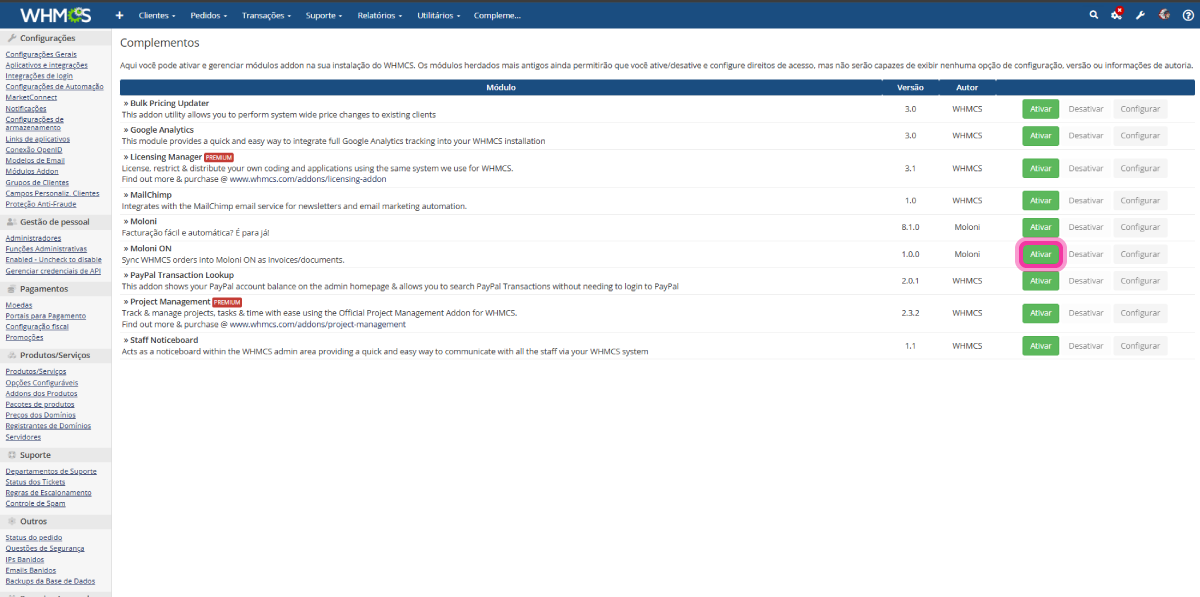Open Conexão OpenID sidebar link

(33, 149)
